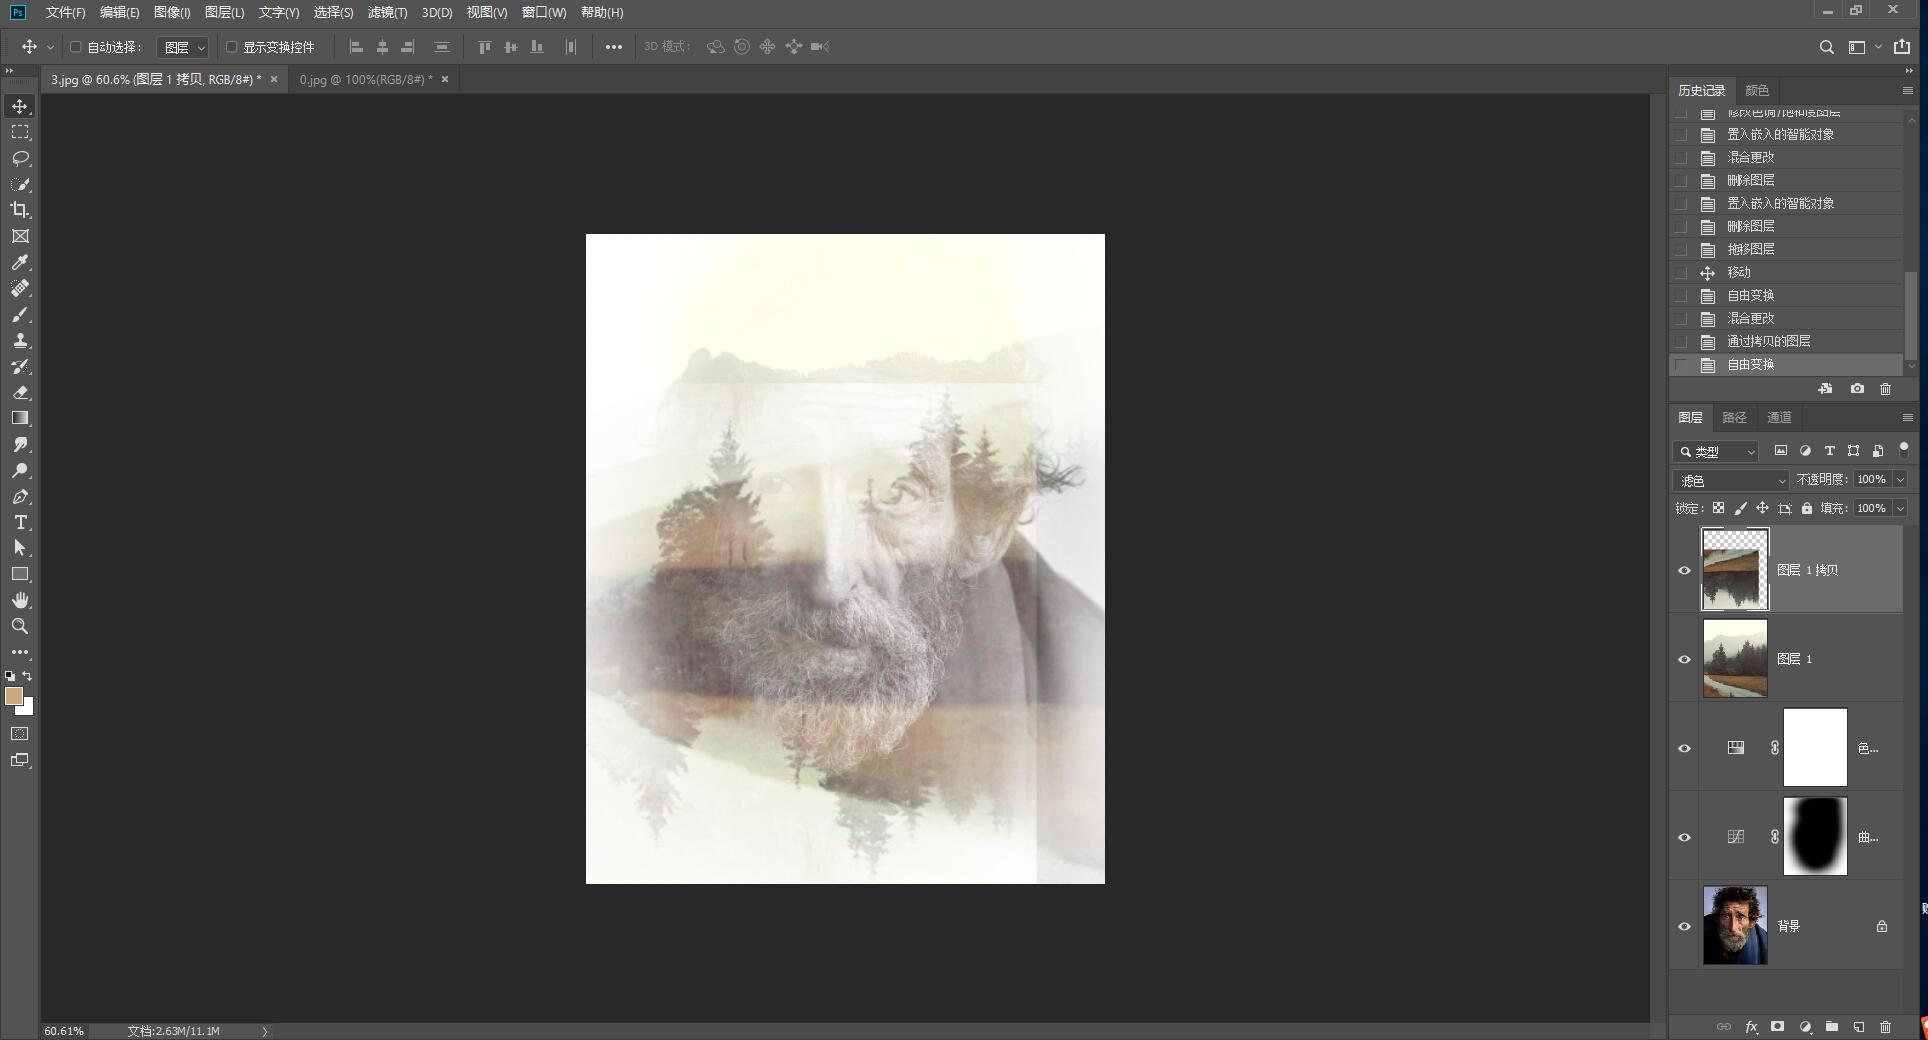The height and width of the screenshot is (1040, 1928).
Task: Open the 类型 layer filter dropdown
Action: (1716, 451)
